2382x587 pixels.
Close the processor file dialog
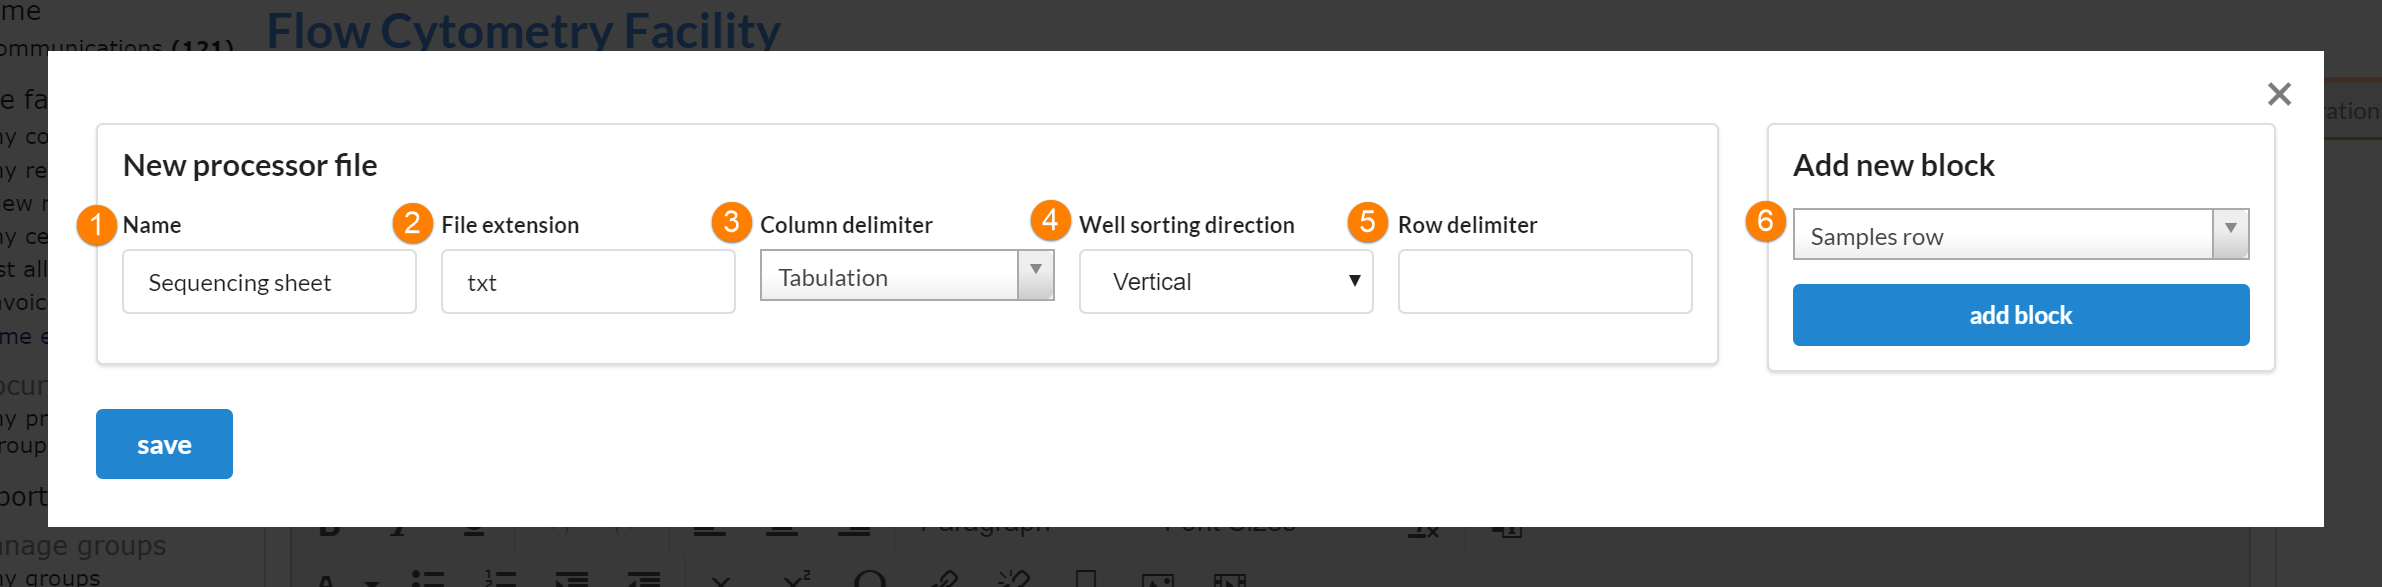tap(2279, 94)
